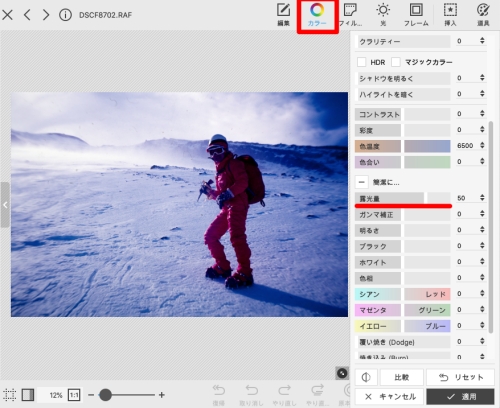
Task: Zoom out with the minus icon
Action: 91,395
